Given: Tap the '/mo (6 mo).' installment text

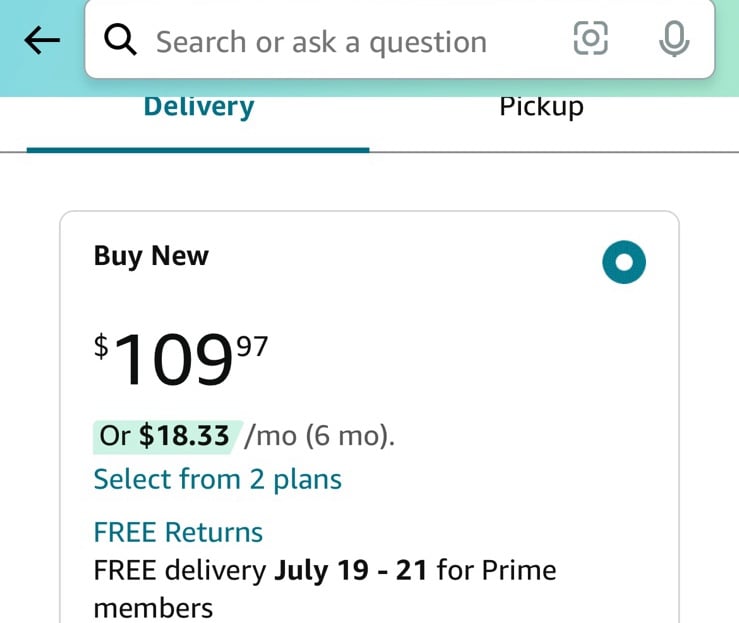Looking at the screenshot, I should (320, 436).
